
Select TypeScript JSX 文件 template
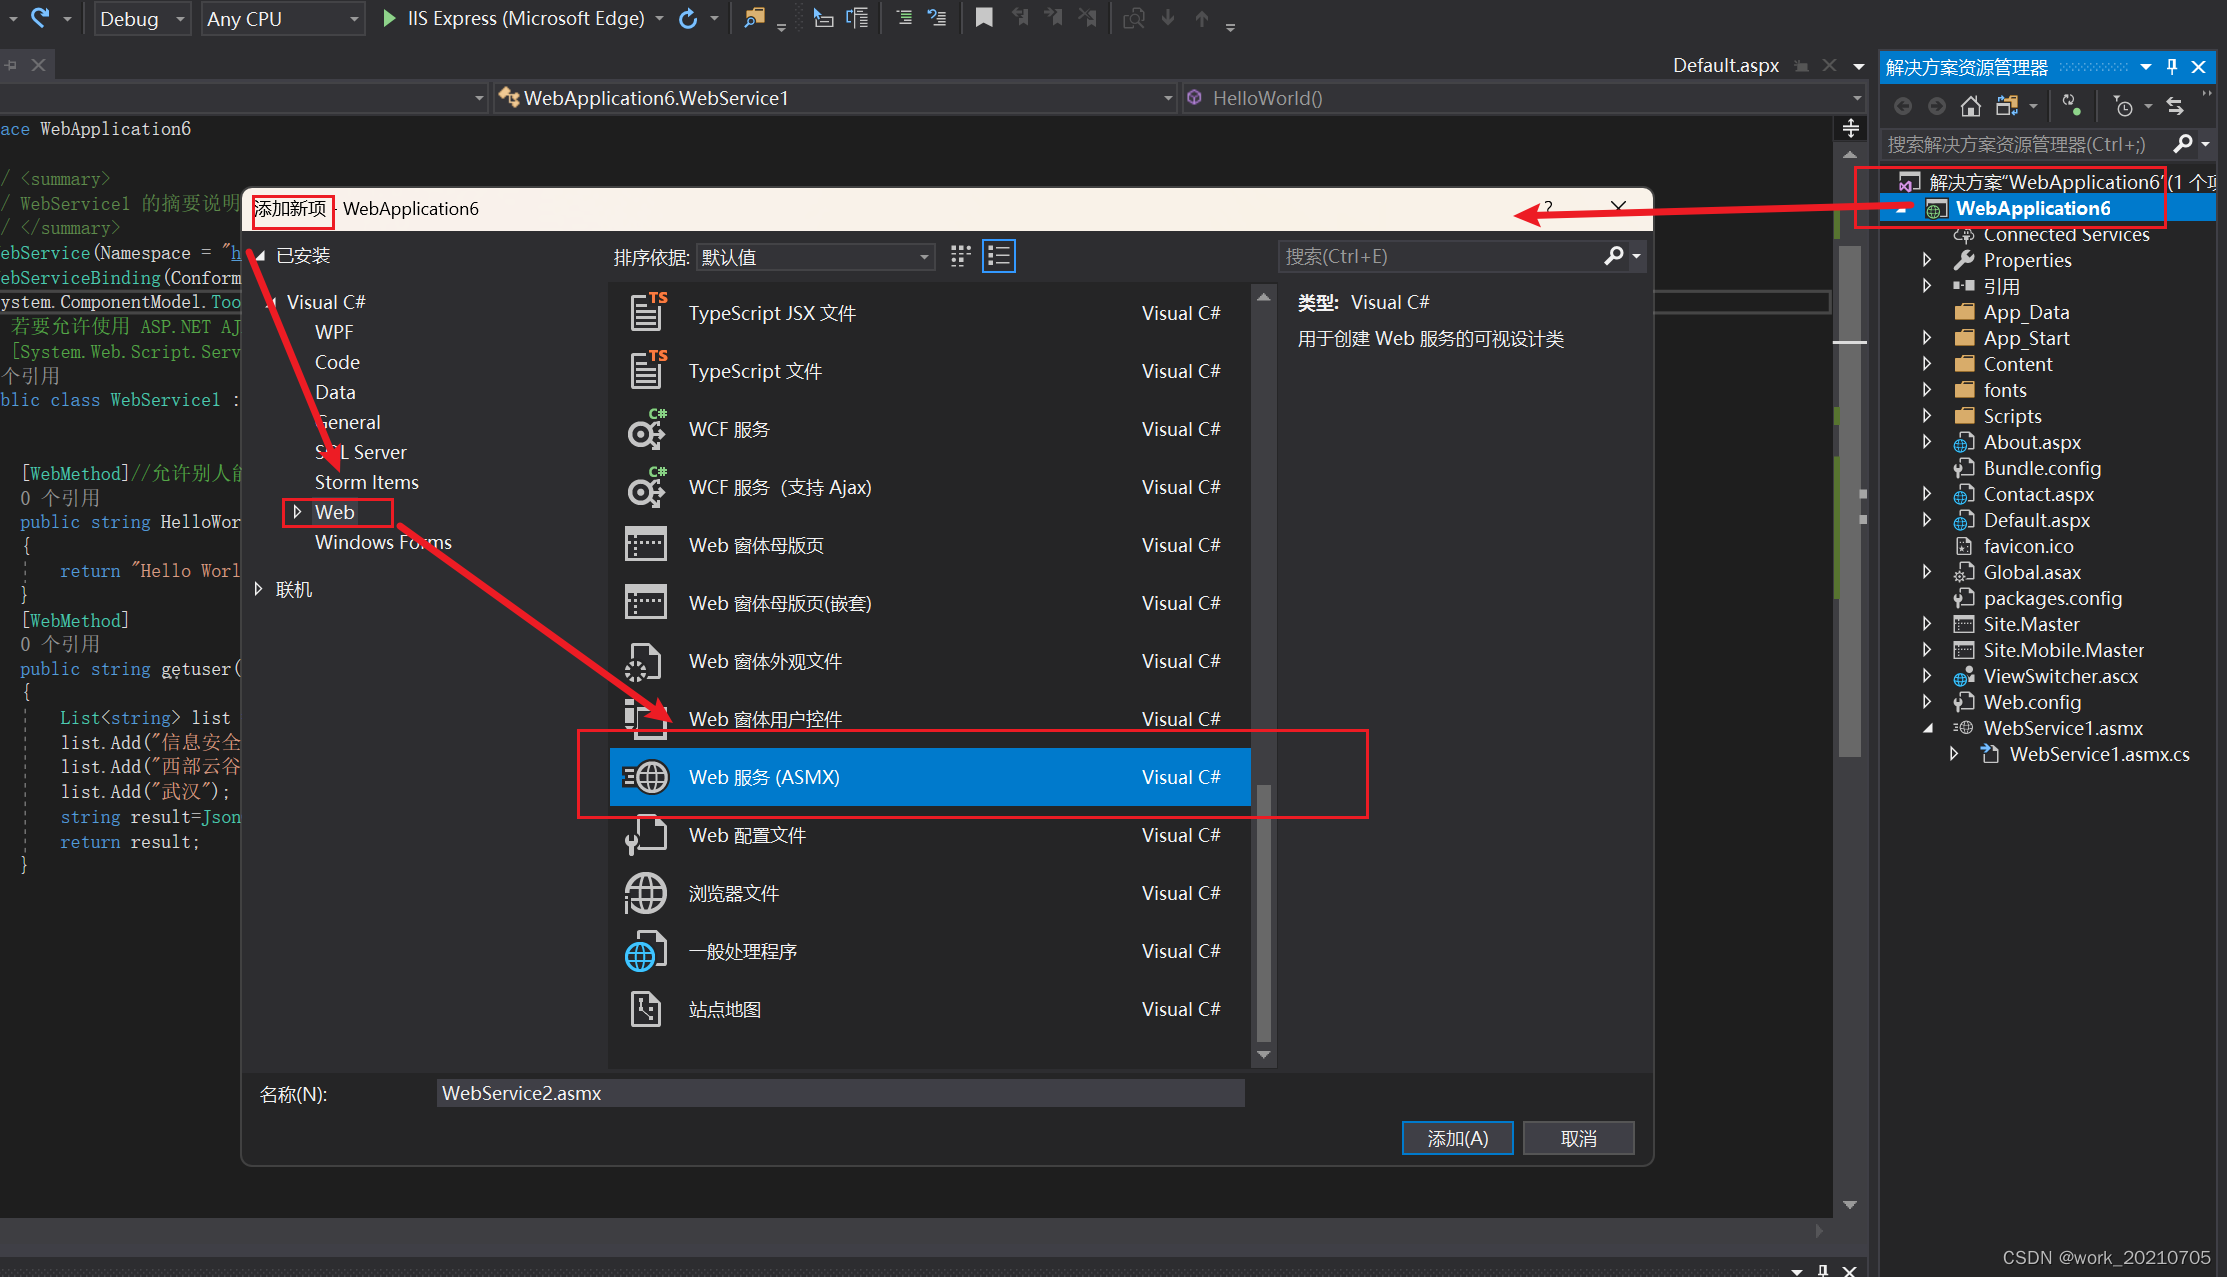point(930,313)
